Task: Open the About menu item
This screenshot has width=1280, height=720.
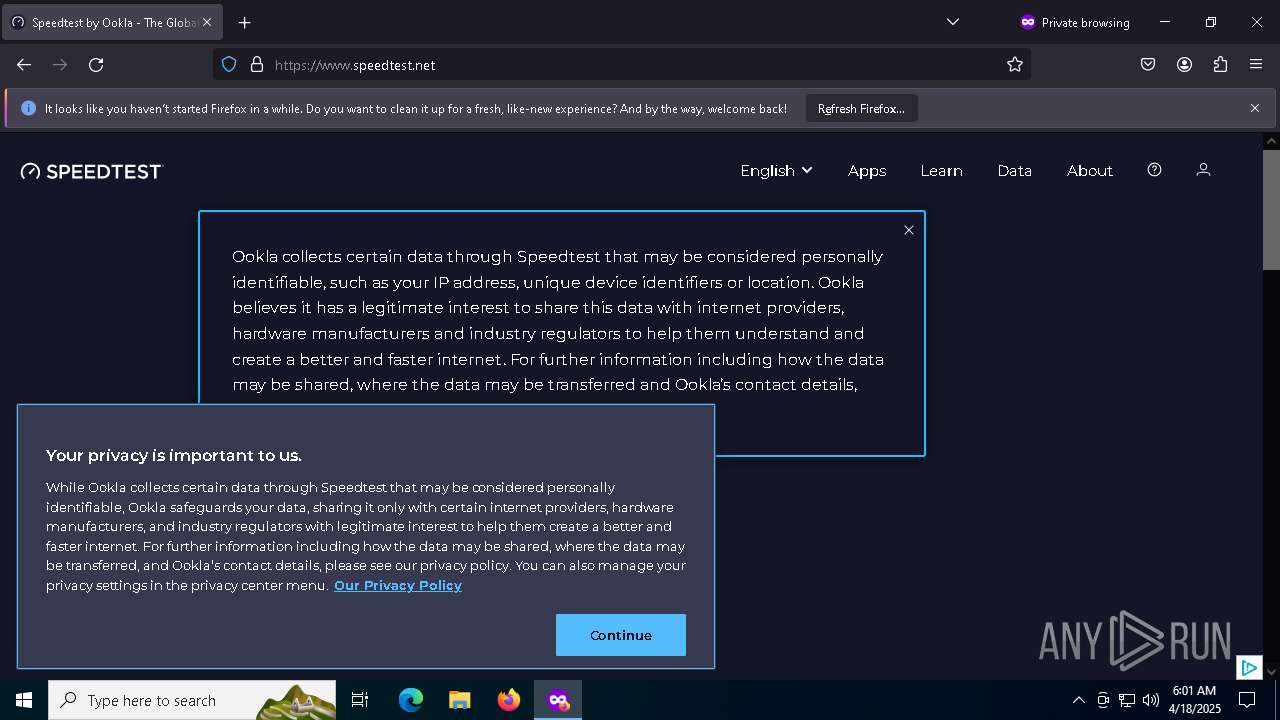Action: click(x=1089, y=171)
